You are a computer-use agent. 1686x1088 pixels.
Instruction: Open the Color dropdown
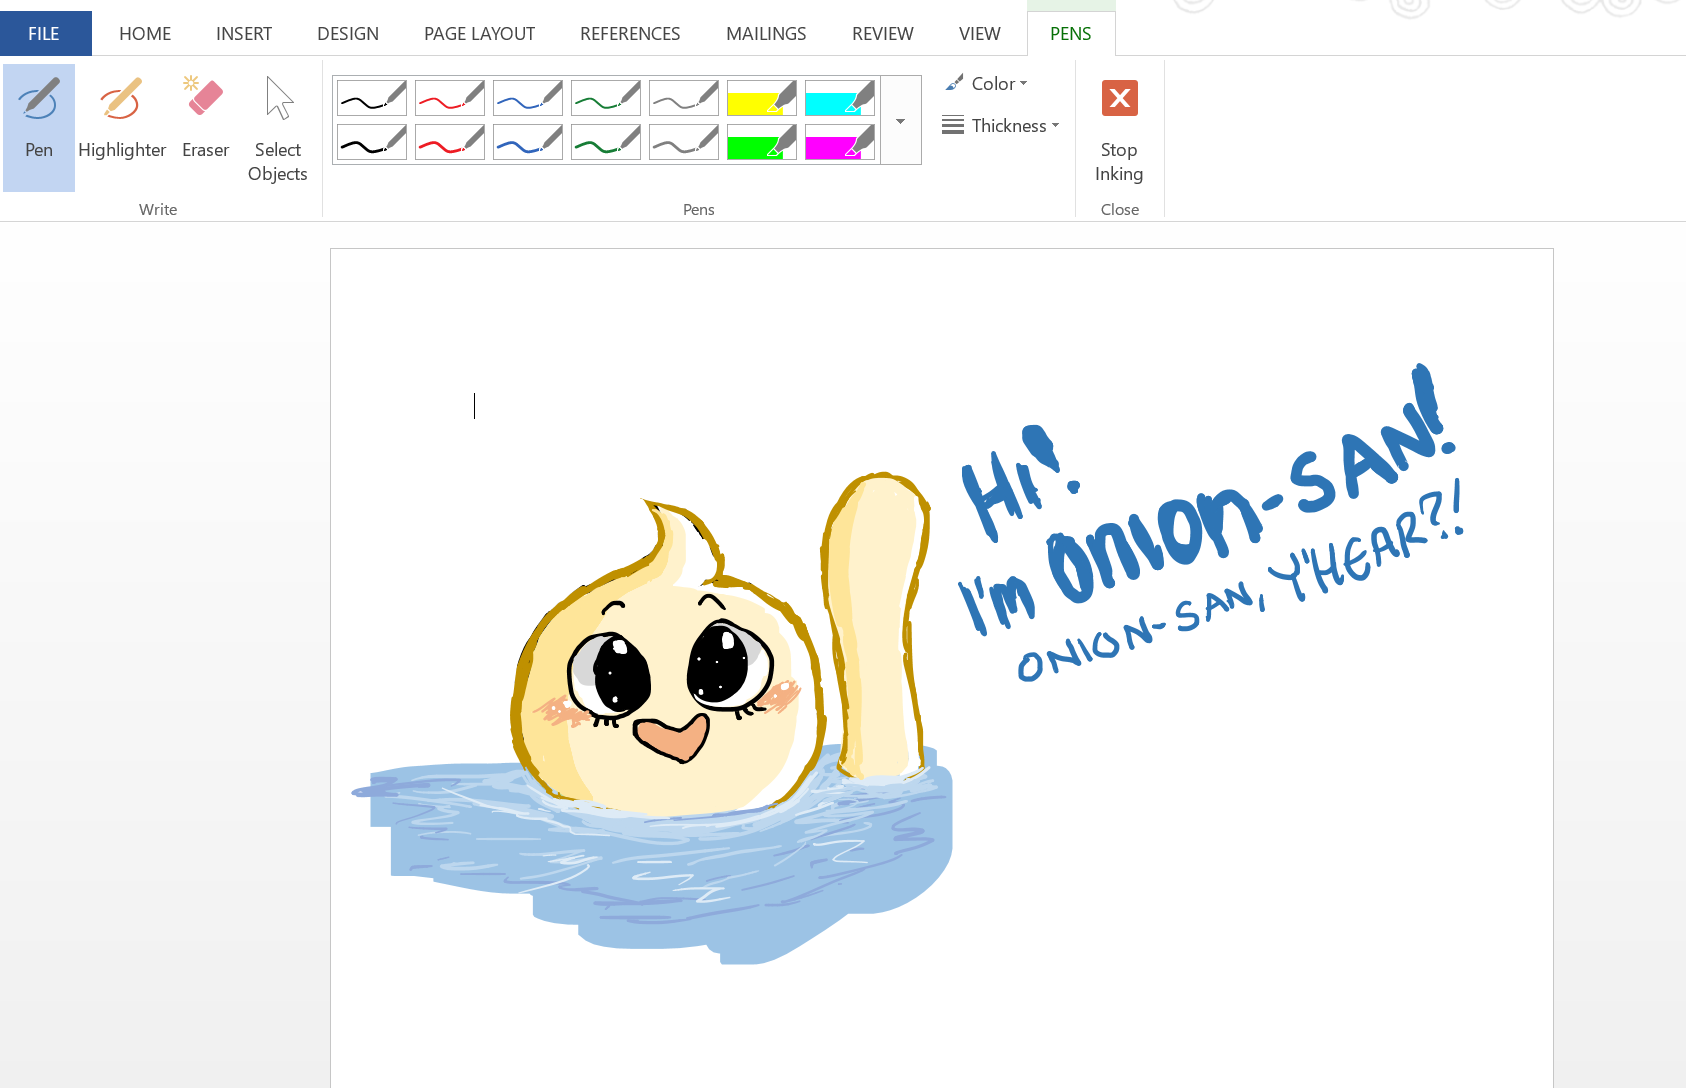point(987,84)
